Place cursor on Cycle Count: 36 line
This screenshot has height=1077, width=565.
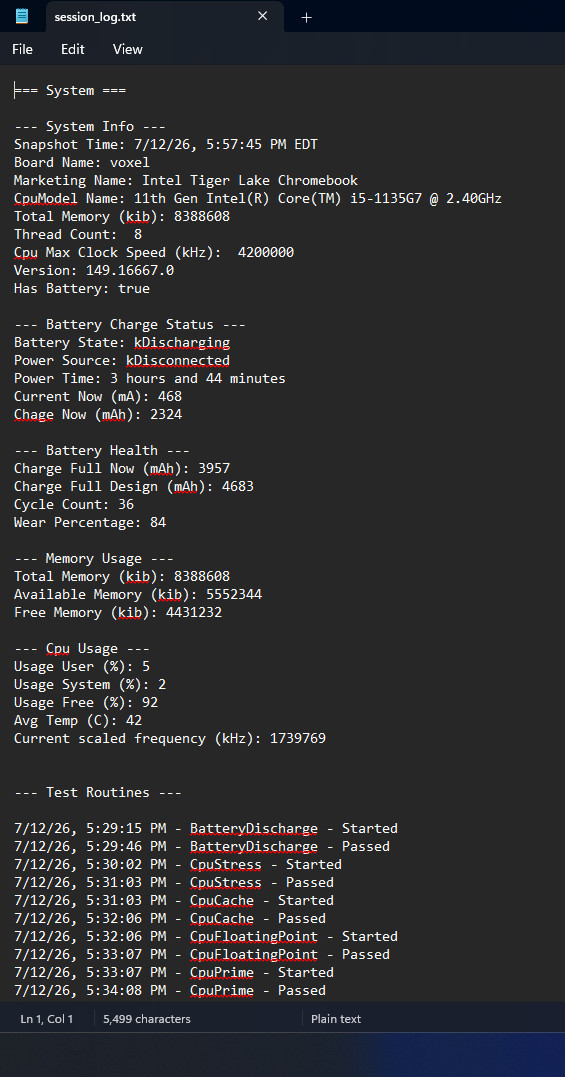pos(74,505)
